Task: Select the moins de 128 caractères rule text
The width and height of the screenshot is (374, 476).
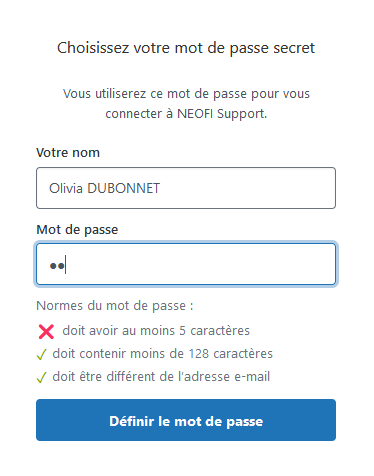Action: [x=162, y=354]
